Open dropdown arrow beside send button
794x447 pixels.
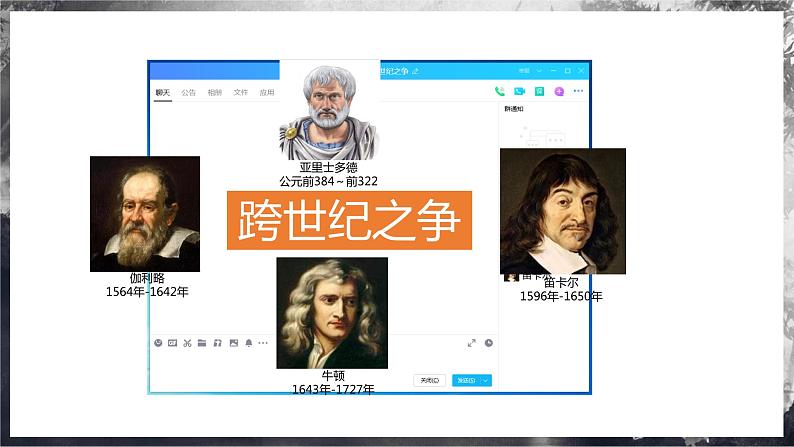[486, 380]
